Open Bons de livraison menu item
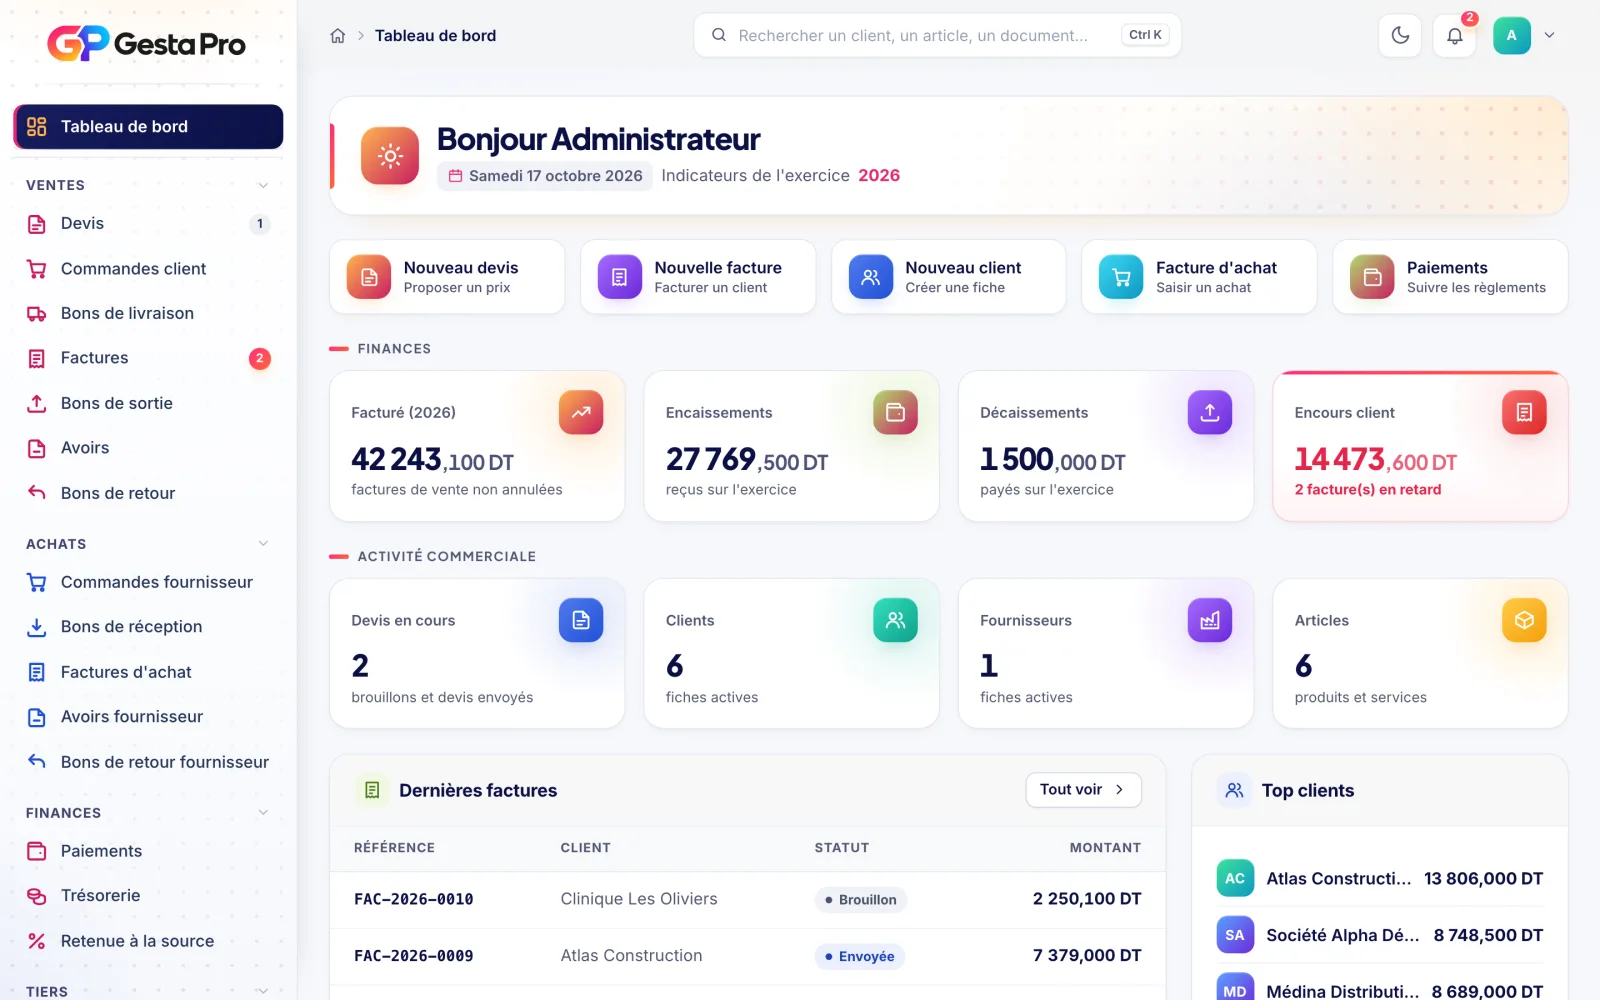The image size is (1600, 1000). pyautogui.click(x=148, y=314)
